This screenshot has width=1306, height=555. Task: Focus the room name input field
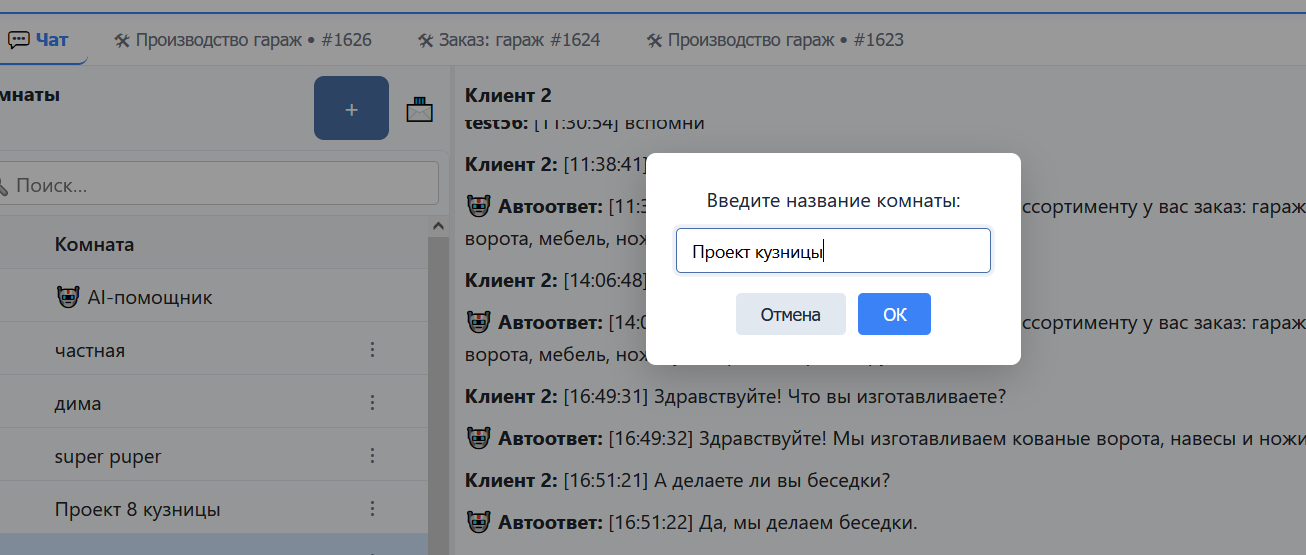pos(833,251)
